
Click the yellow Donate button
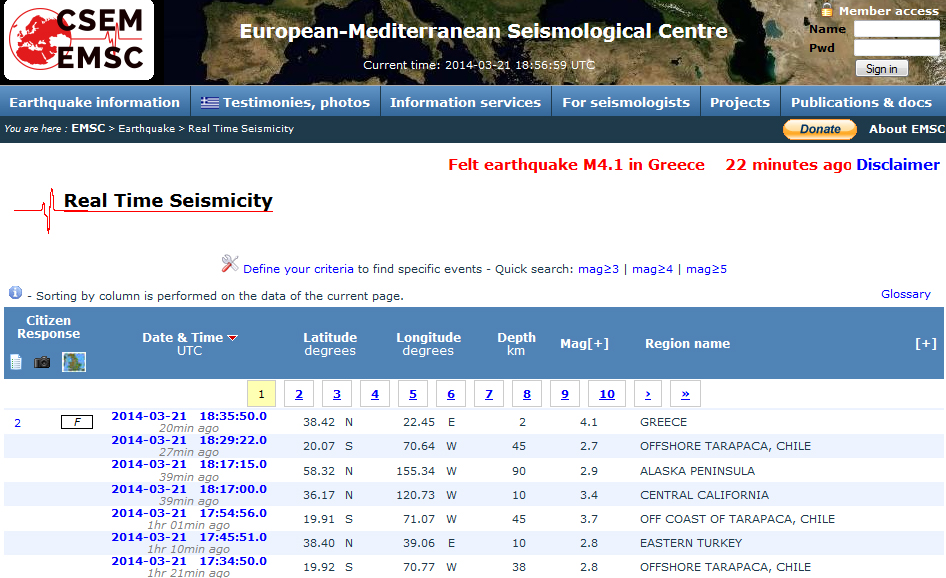click(x=820, y=129)
